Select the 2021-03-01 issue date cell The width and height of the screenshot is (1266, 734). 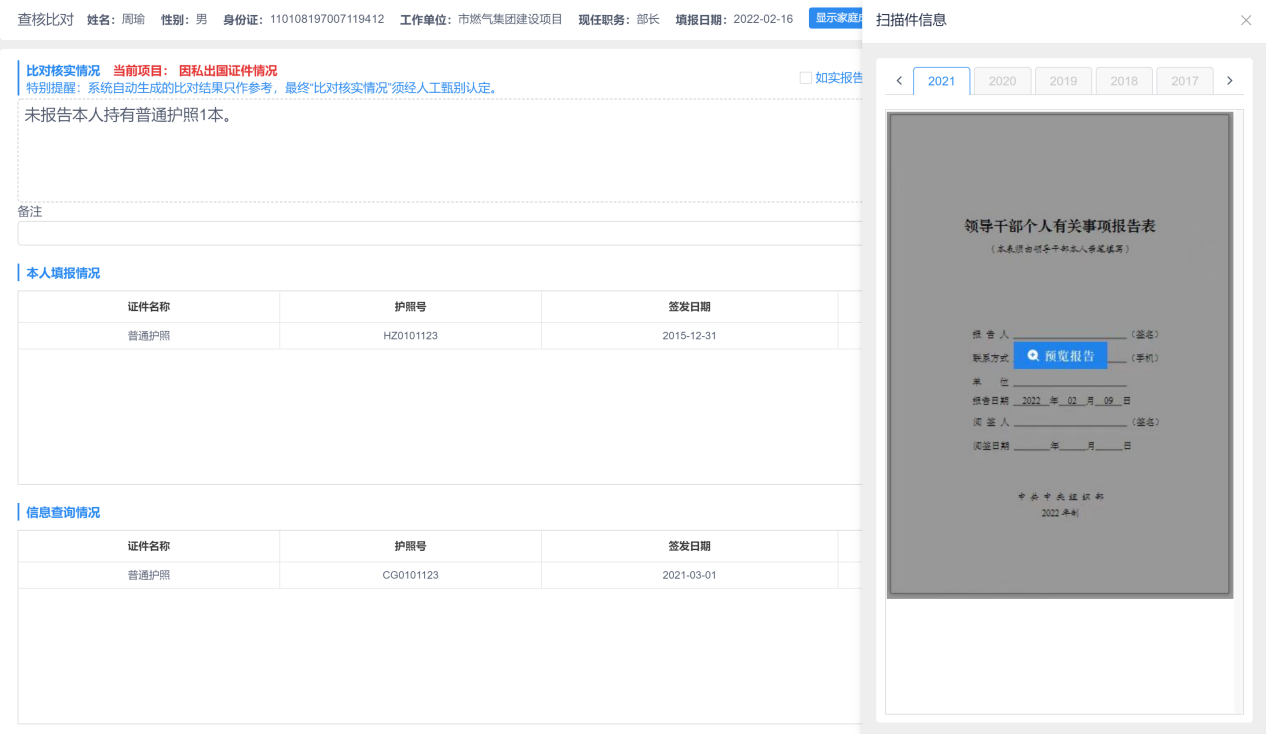(689, 575)
